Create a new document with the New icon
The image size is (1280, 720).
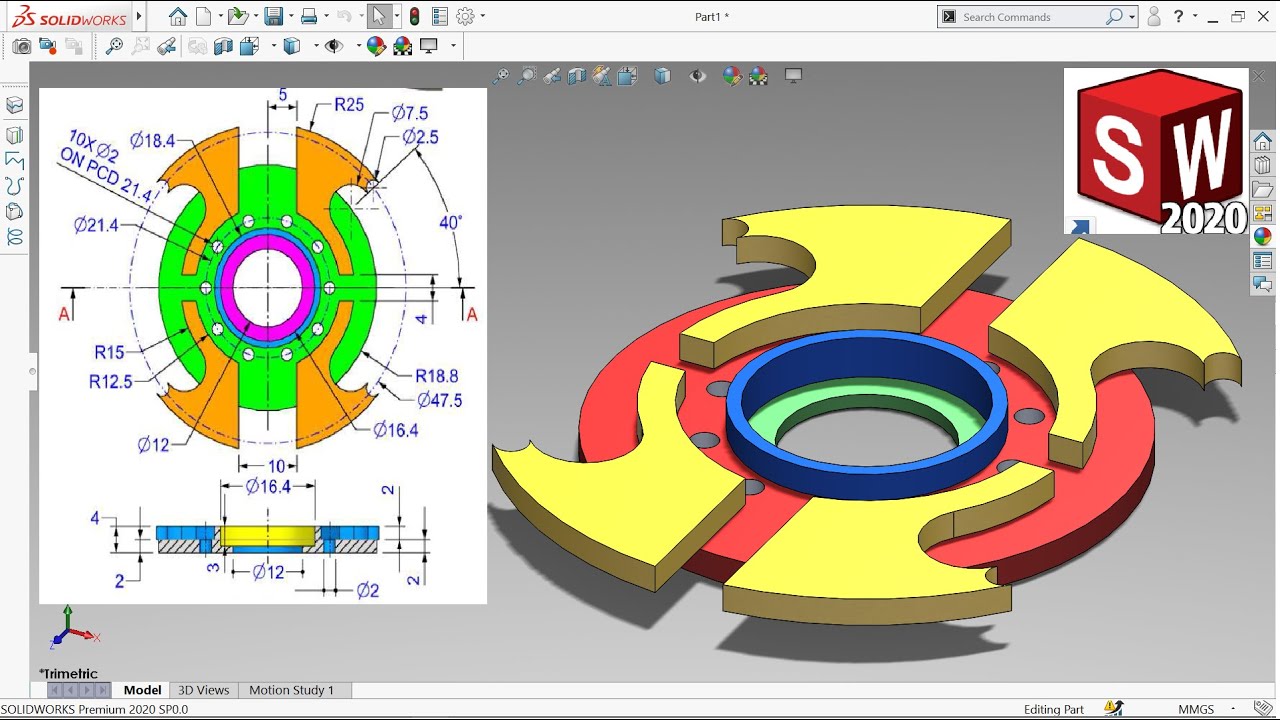point(203,16)
